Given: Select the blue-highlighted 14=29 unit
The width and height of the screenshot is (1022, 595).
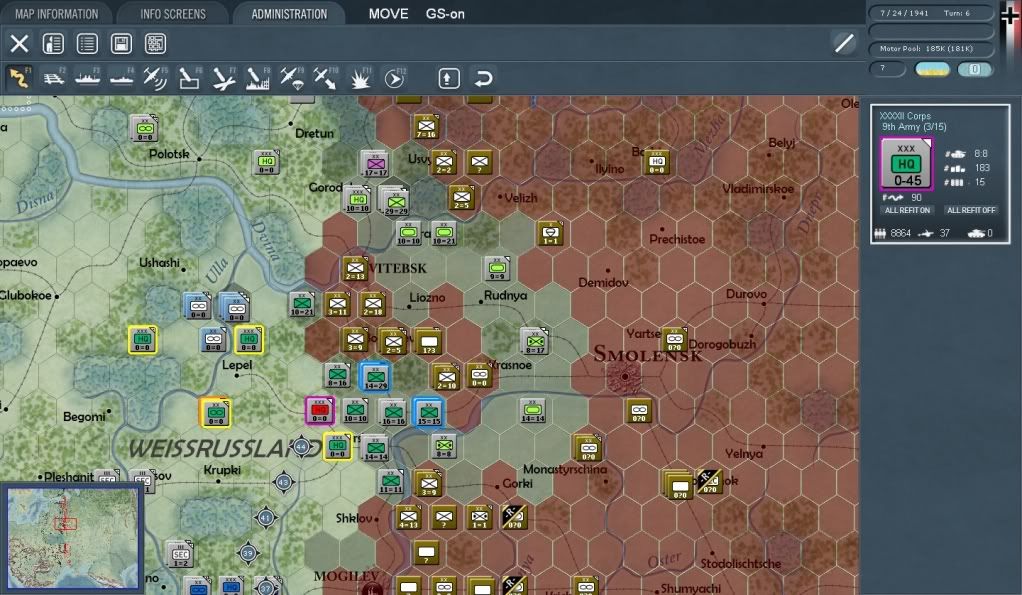Looking at the screenshot, I should point(375,377).
